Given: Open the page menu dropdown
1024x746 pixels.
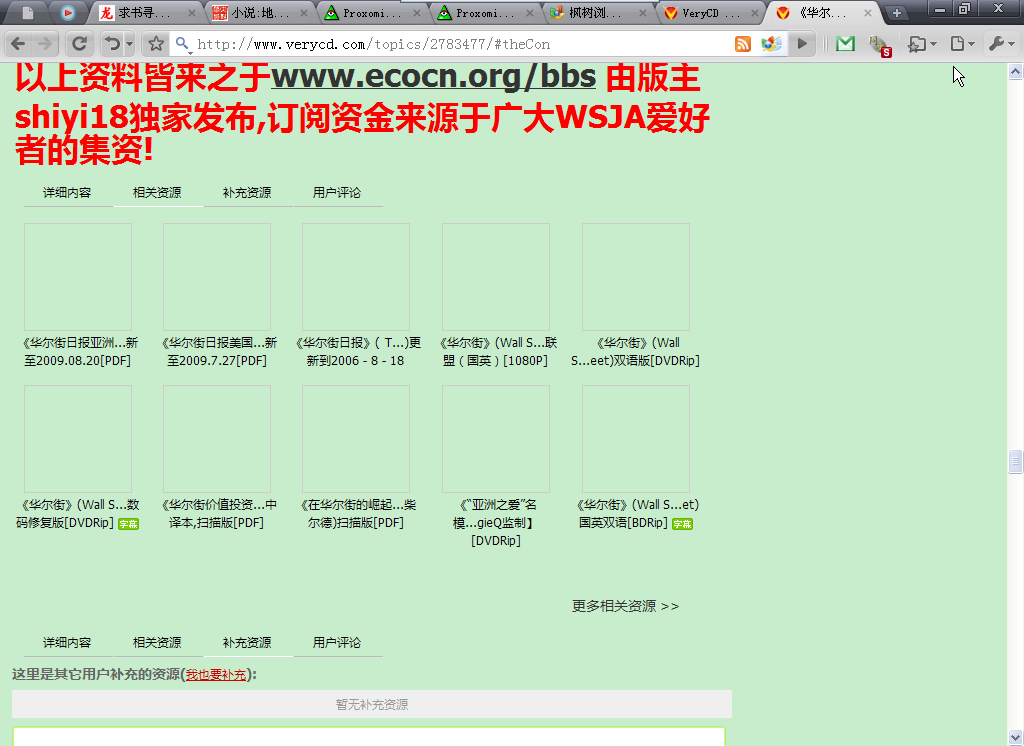Looking at the screenshot, I should pos(963,44).
